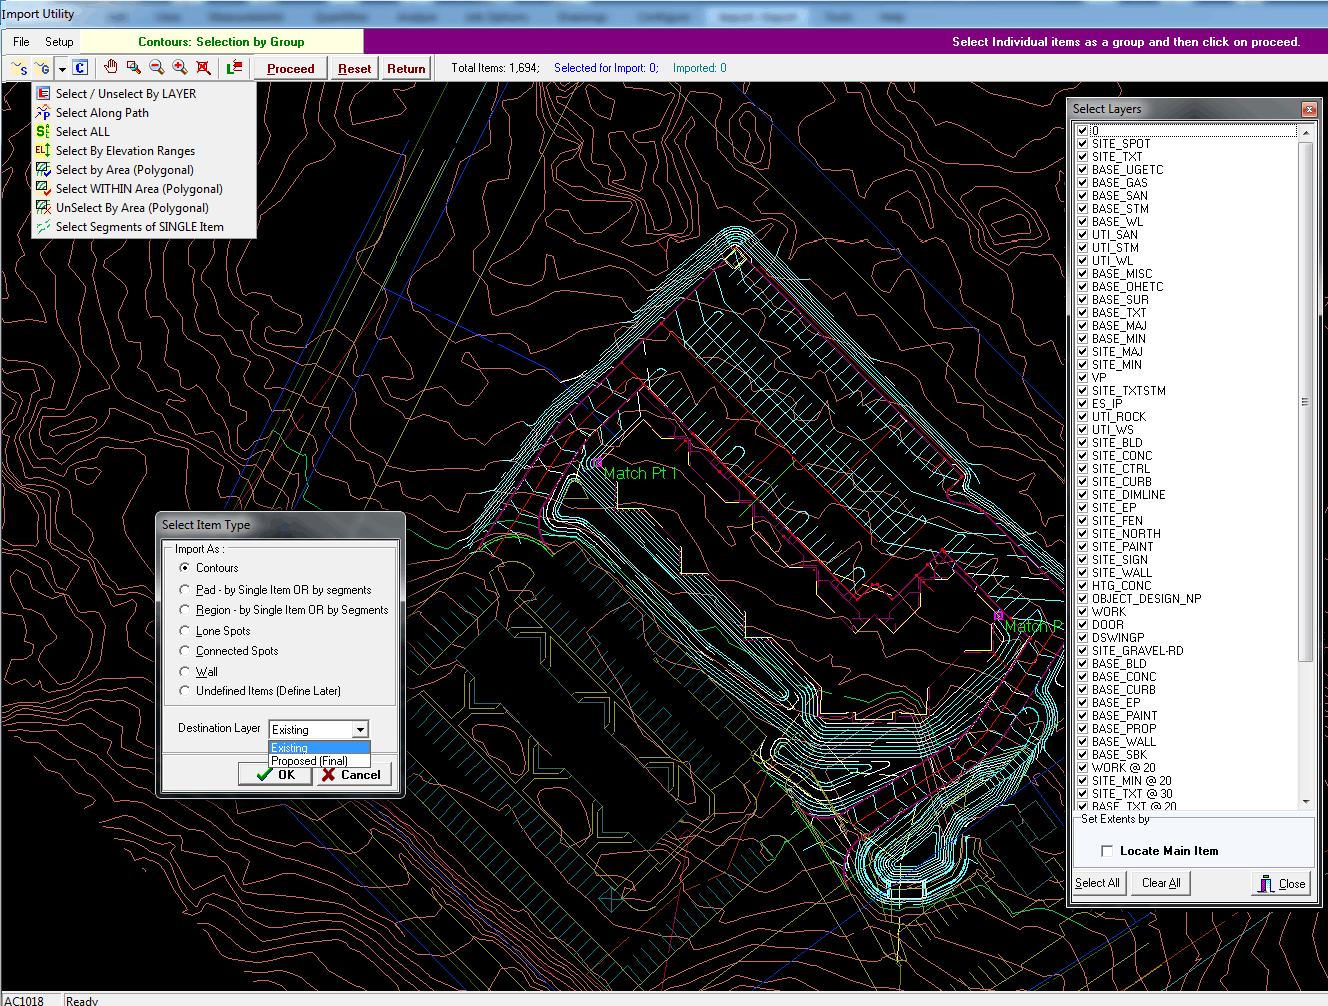This screenshot has width=1328, height=1006.
Task: Uncheck the SITE_SPOT layer
Action: pyautogui.click(x=1083, y=143)
